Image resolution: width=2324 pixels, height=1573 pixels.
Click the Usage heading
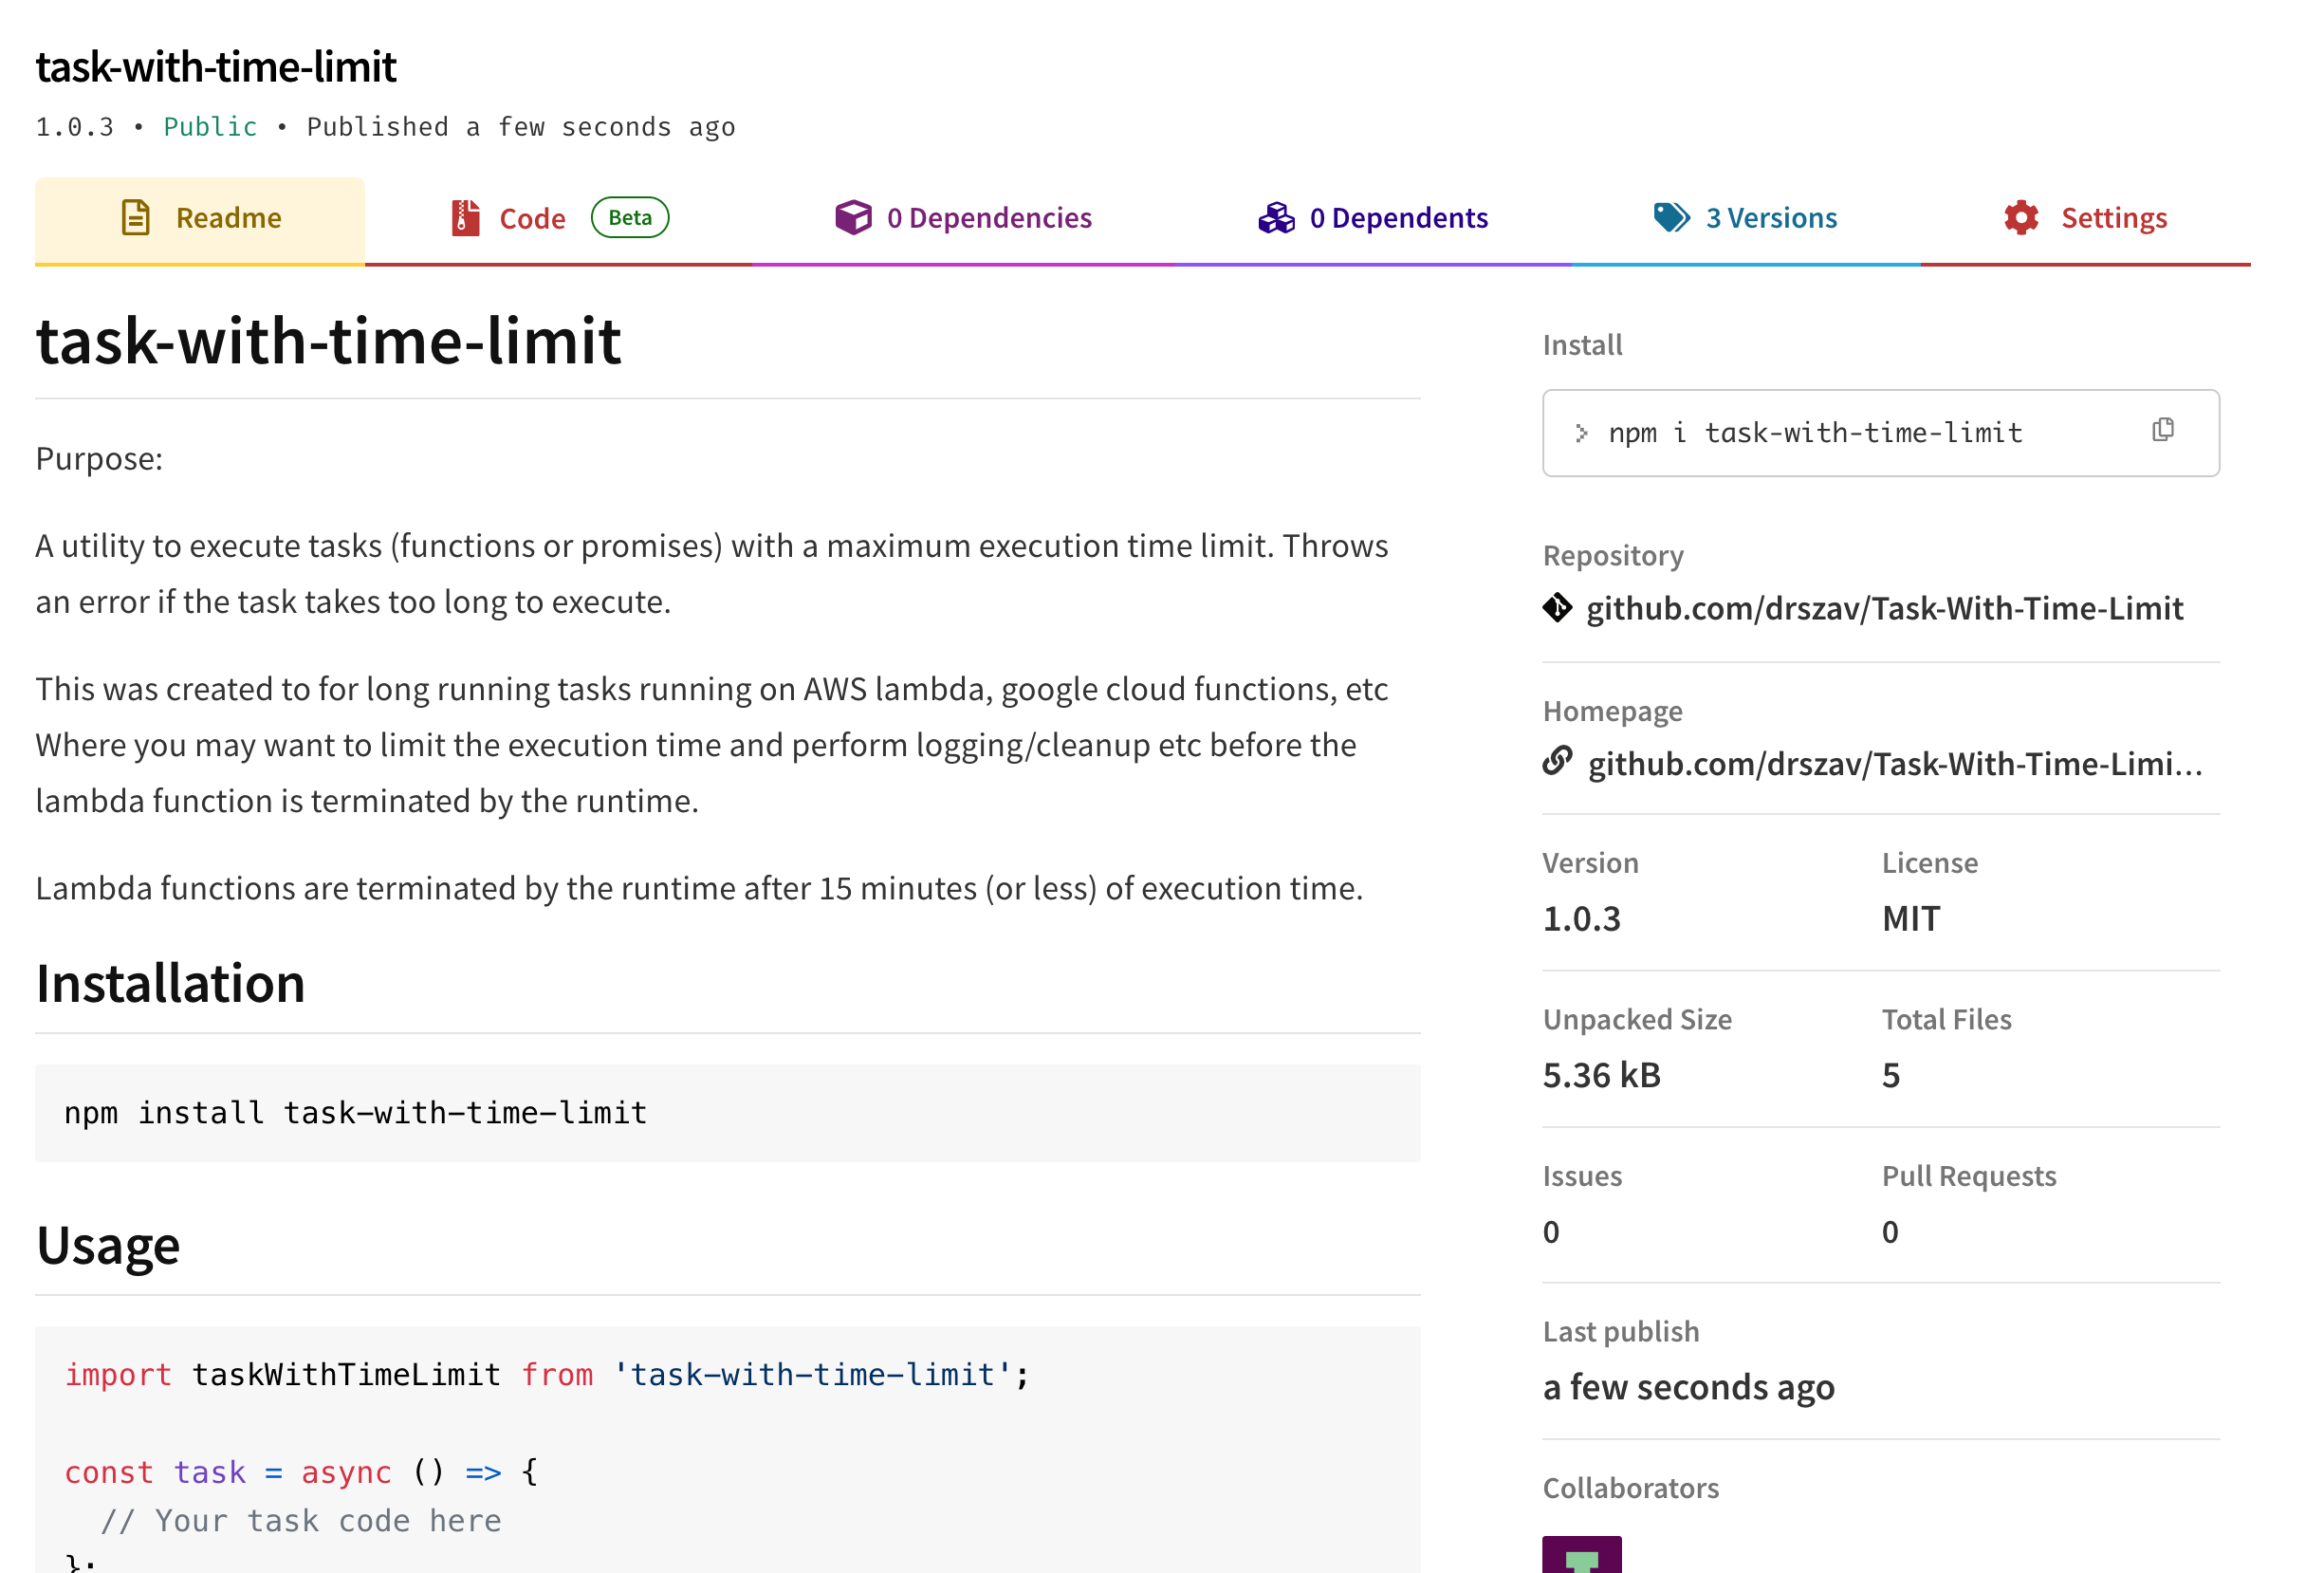coord(108,1247)
